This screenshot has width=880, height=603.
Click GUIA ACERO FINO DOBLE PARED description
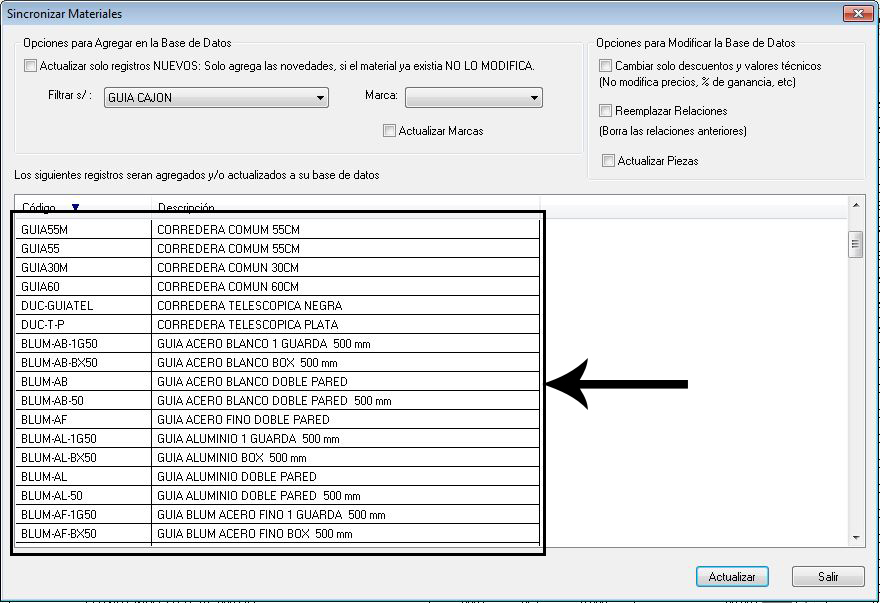243,420
